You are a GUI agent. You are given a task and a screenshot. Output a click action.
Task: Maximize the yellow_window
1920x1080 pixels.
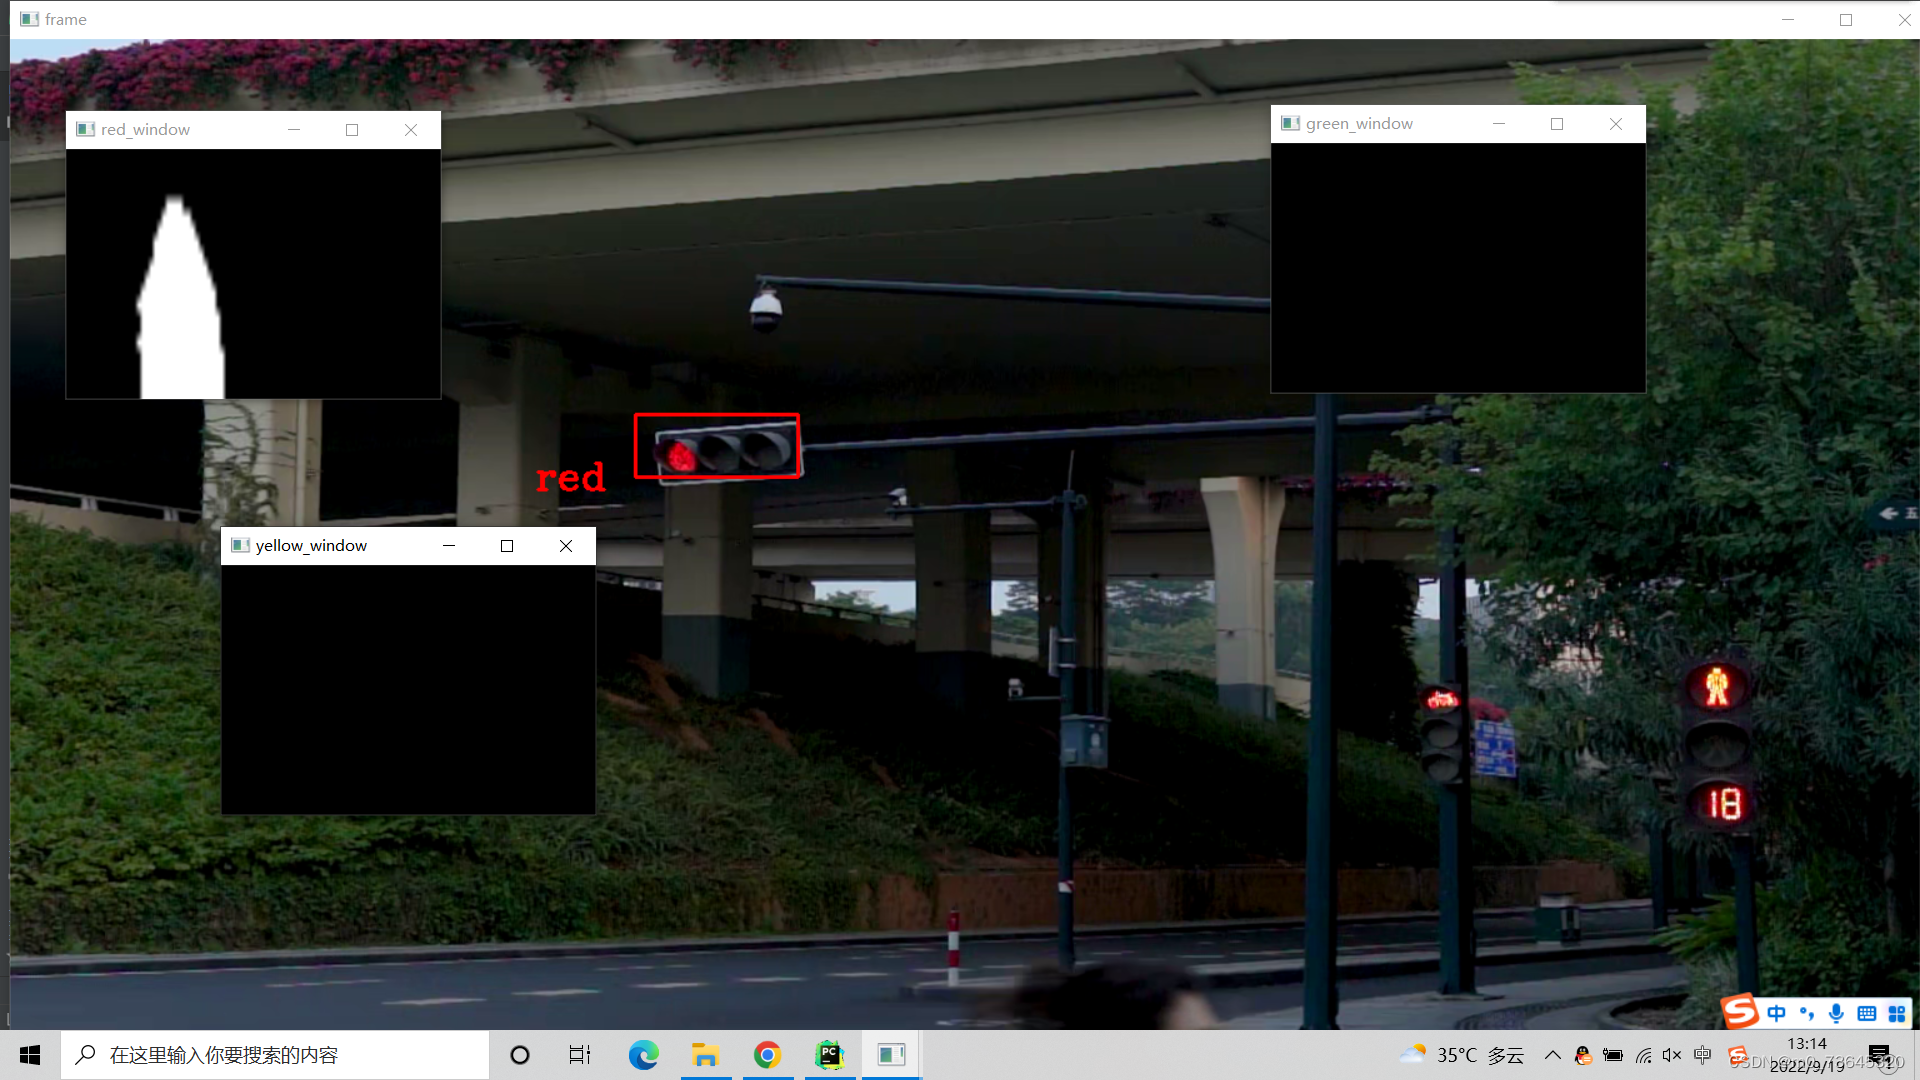[x=507, y=546]
